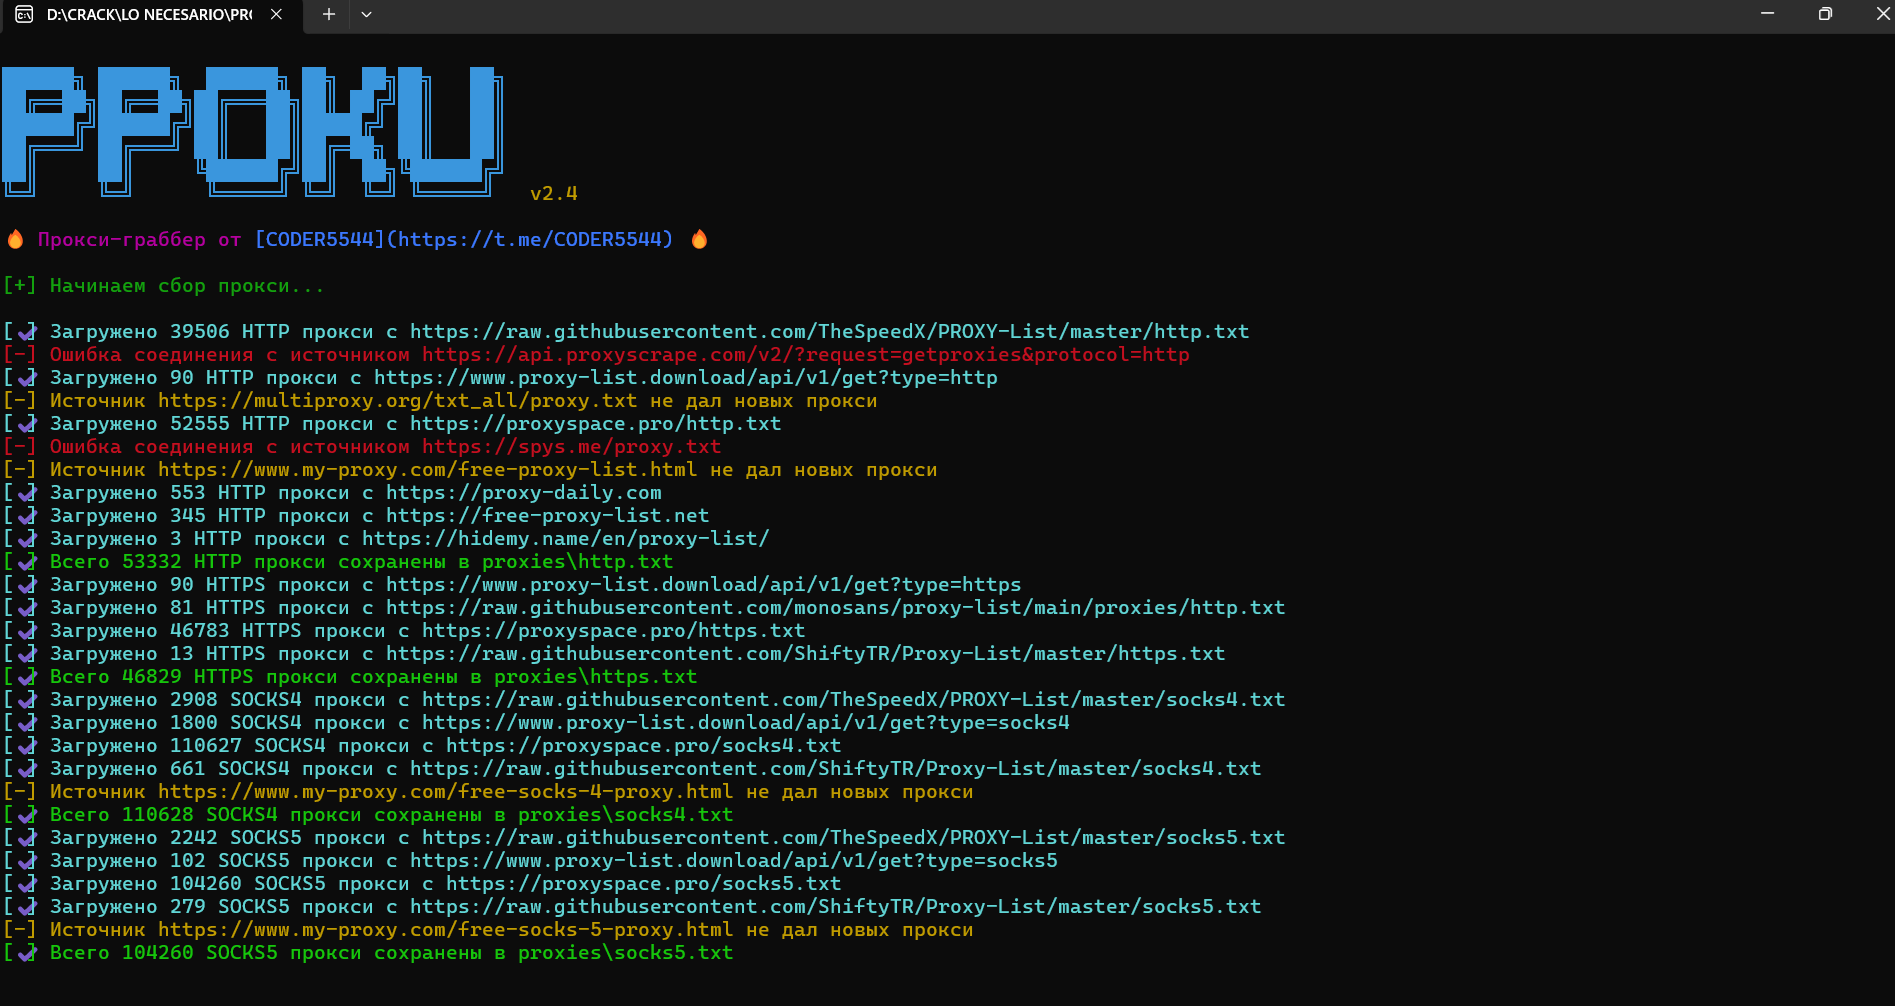Open the my-proxy.com free-proxy-list.html URL

coord(427,469)
